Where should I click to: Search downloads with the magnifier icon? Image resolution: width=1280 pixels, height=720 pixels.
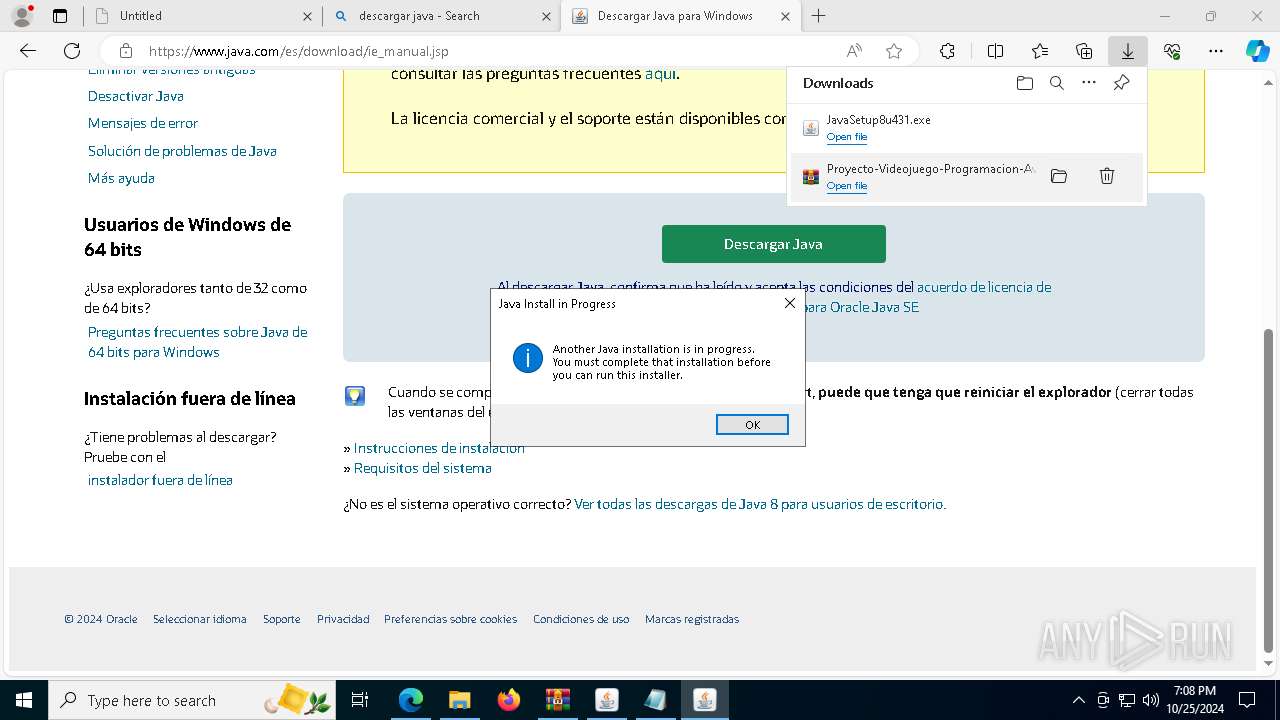1057,83
